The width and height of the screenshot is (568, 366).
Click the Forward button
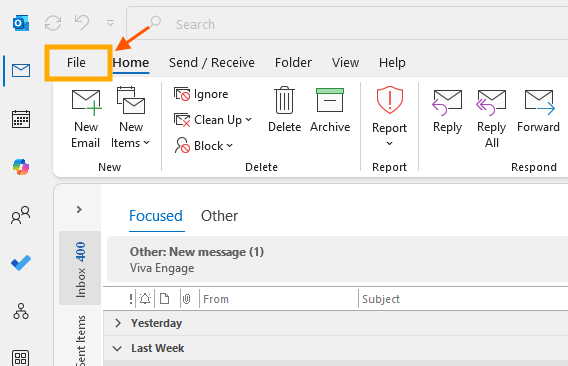539,111
